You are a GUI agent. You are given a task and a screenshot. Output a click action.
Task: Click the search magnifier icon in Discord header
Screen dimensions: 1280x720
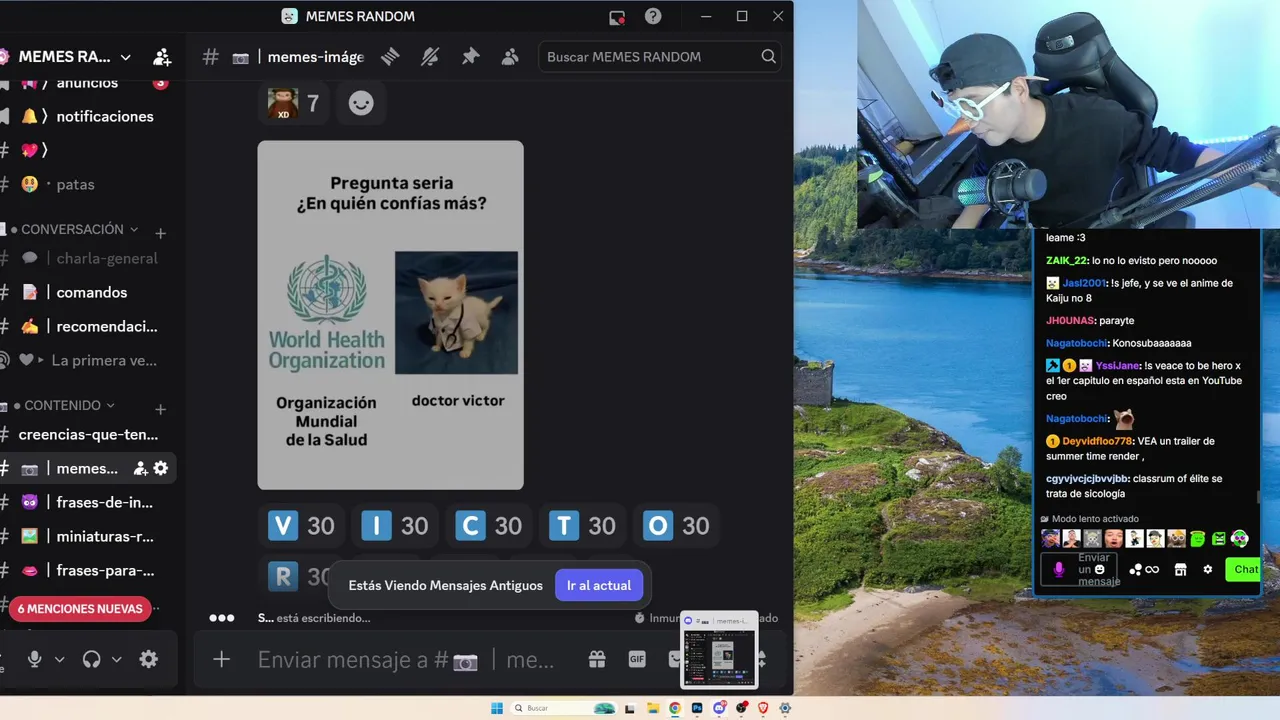[768, 57]
